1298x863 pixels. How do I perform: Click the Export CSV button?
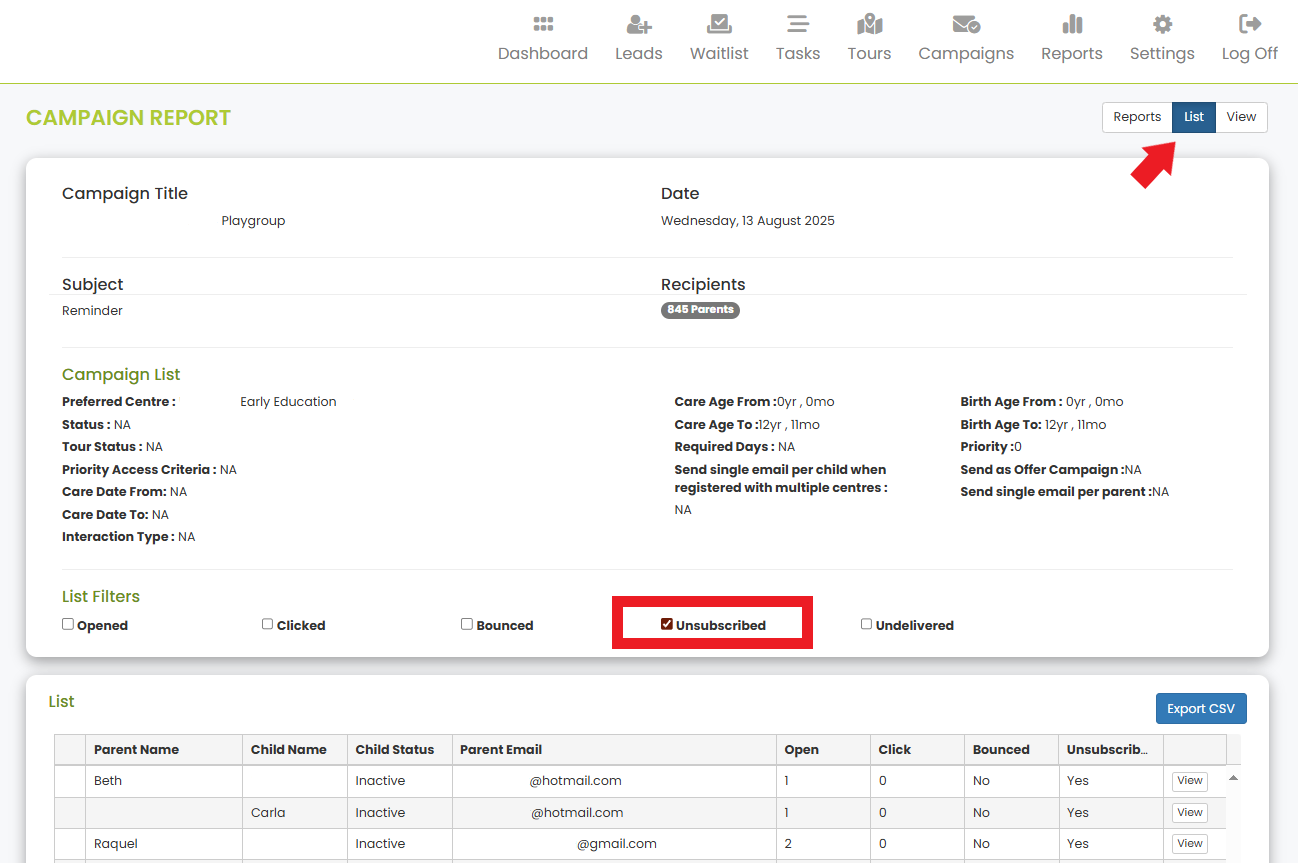tap(1200, 709)
